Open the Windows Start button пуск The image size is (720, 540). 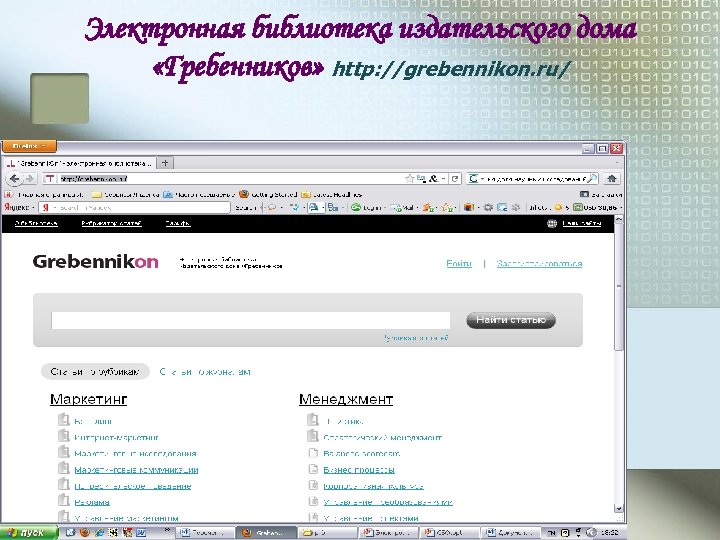[x=28, y=533]
